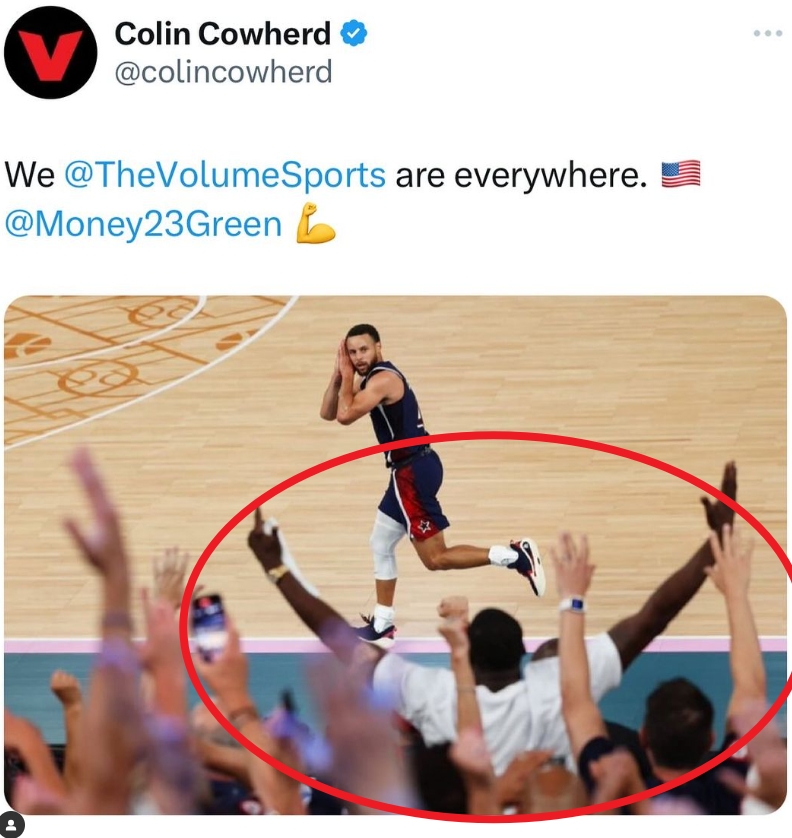Click the blue verified checkmark badge
The width and height of the screenshot is (792, 838).
[x=353, y=33]
